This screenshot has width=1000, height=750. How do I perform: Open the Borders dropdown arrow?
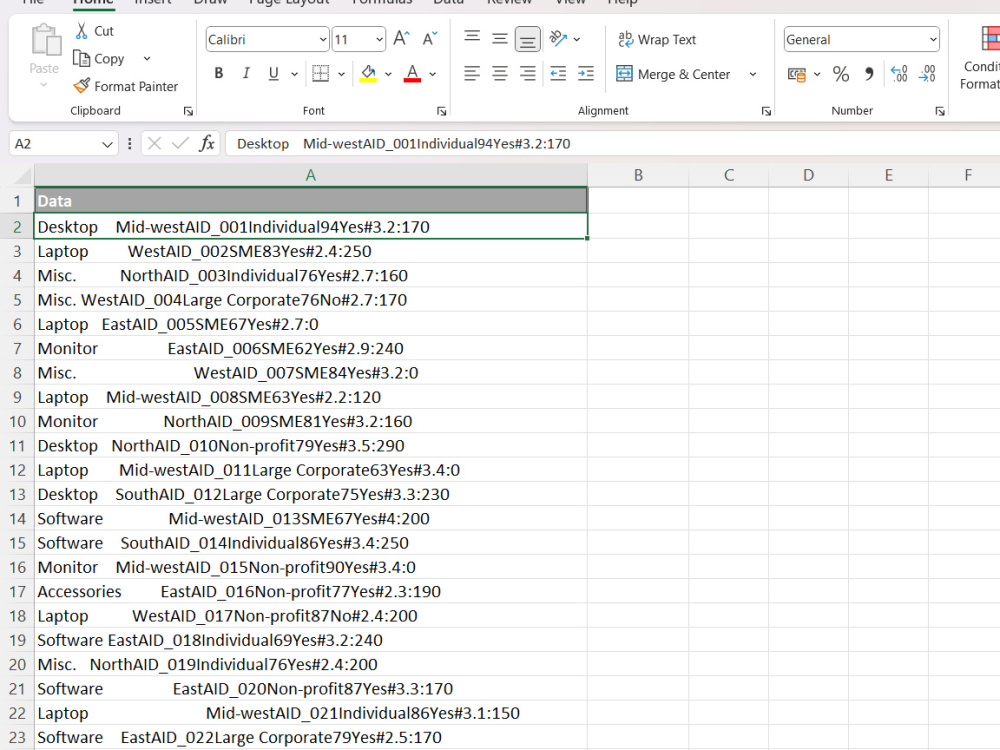(x=341, y=74)
